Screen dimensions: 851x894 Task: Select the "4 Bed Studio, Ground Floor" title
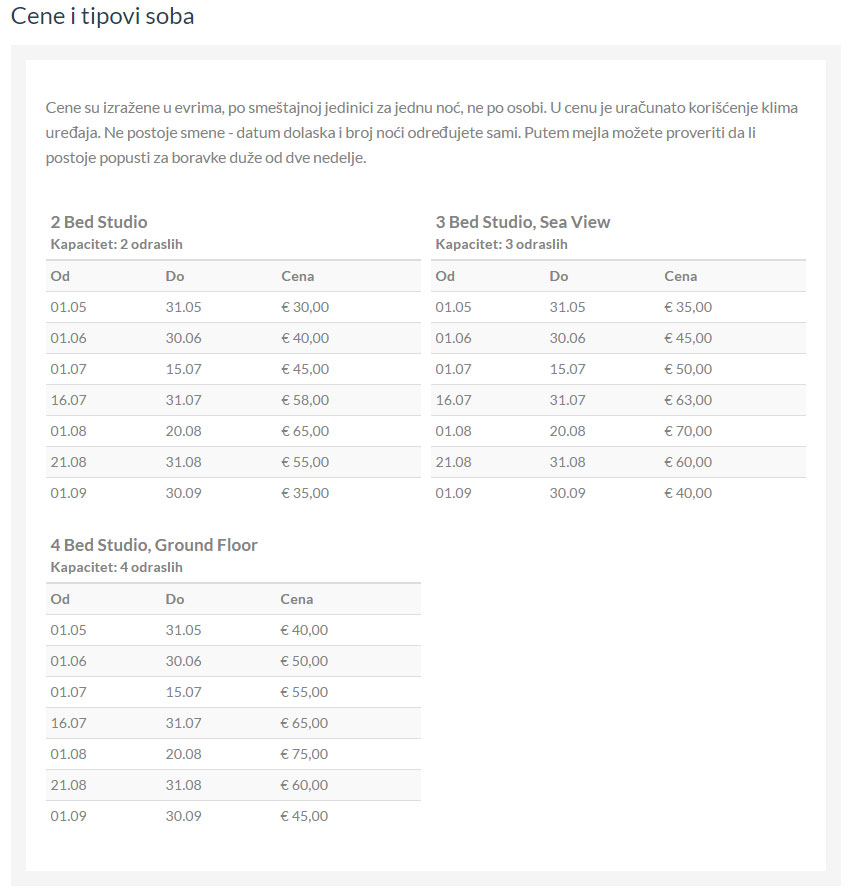[x=154, y=545]
